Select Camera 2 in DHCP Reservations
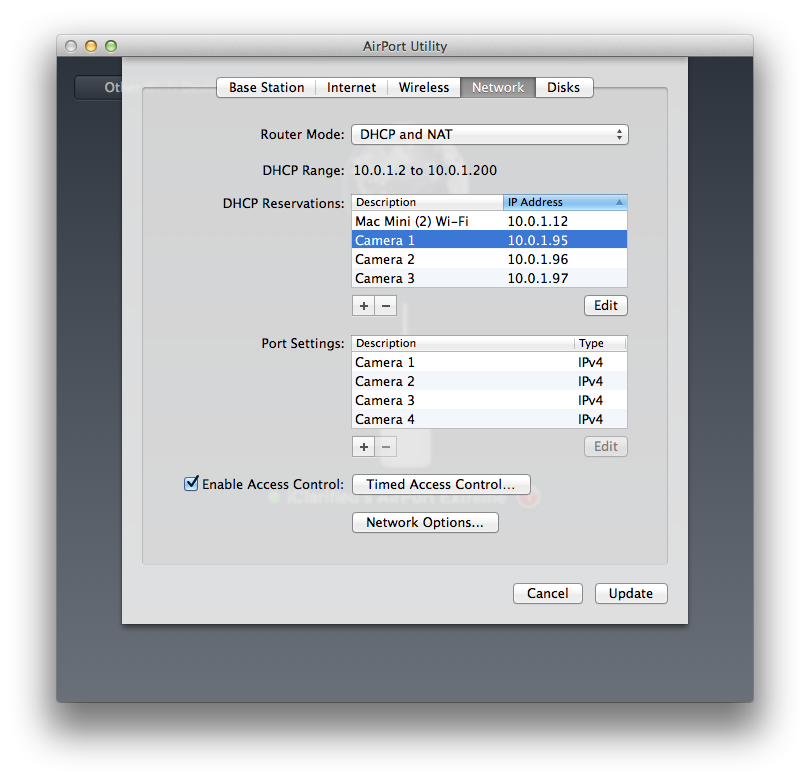The width and height of the screenshot is (810, 781). click(490, 259)
